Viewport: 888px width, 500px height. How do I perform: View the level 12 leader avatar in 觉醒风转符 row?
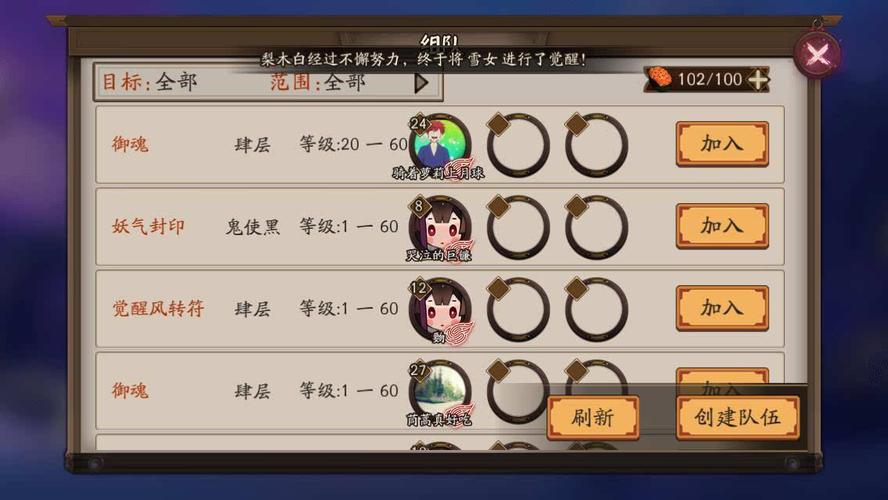(x=440, y=309)
